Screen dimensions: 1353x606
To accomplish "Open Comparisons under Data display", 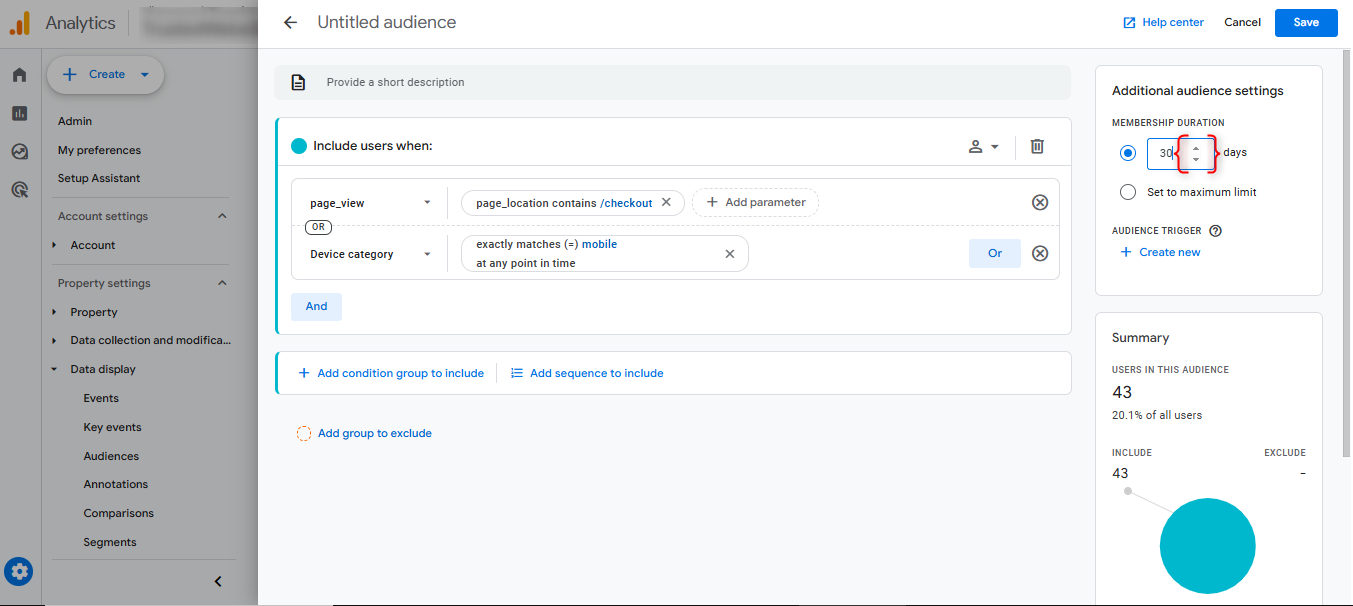I will tap(118, 513).
